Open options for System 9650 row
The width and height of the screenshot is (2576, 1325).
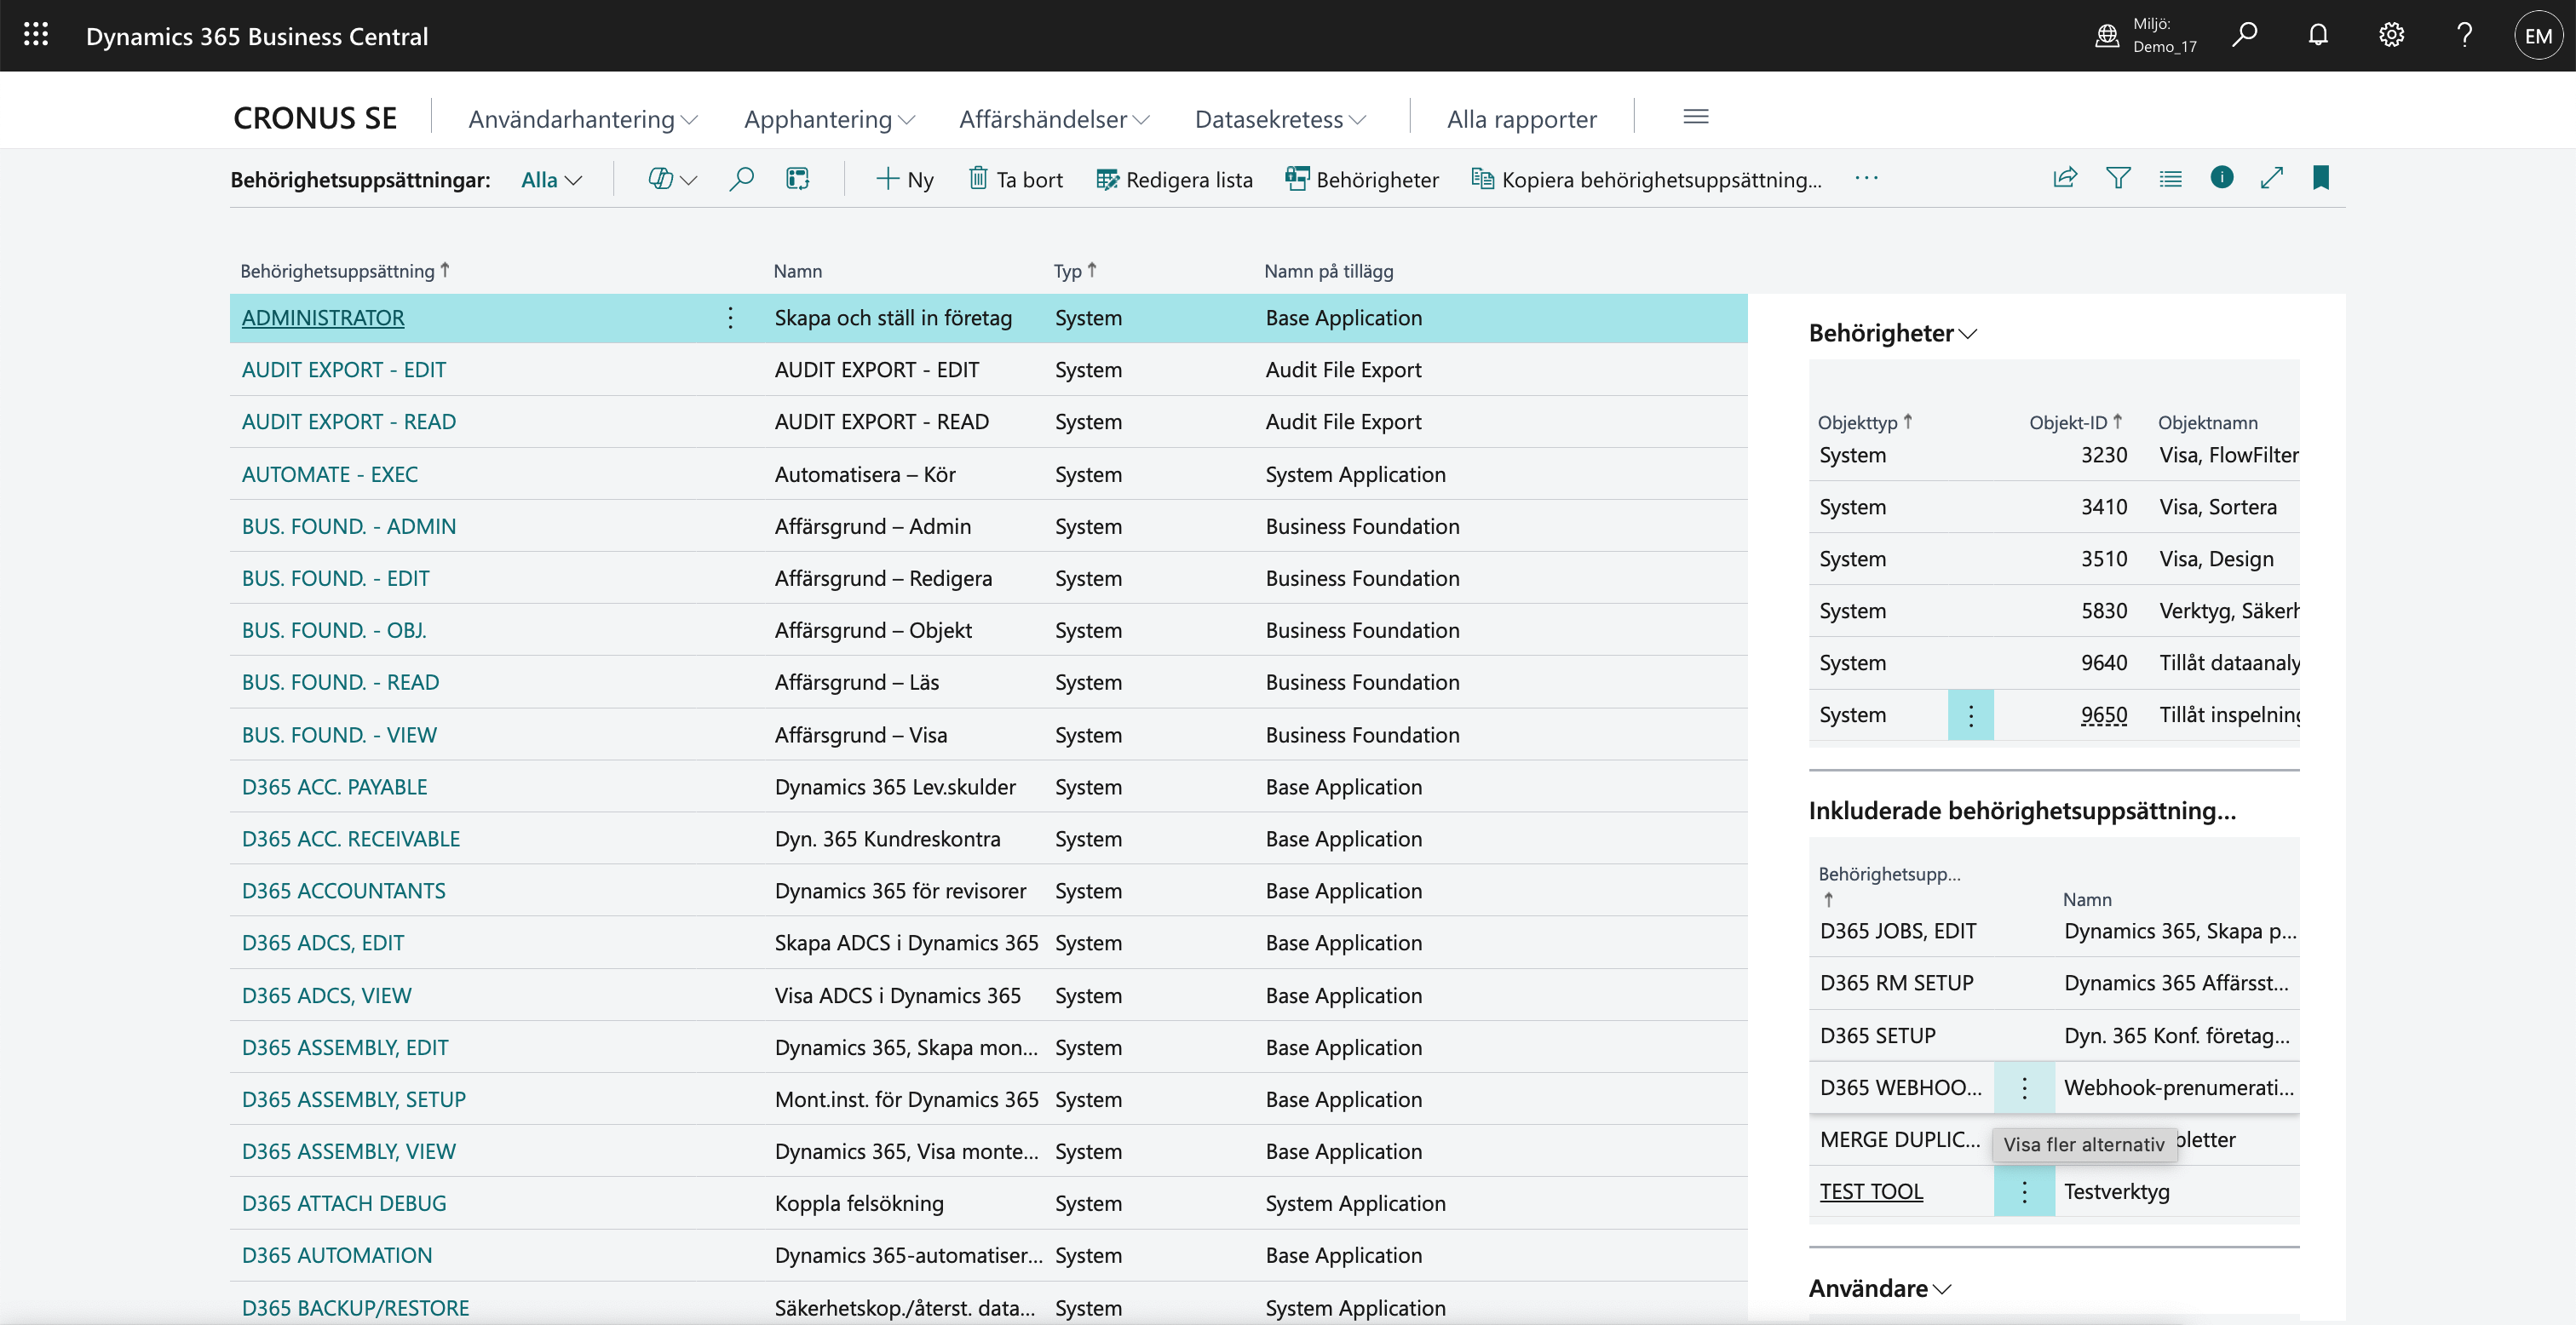tap(1970, 715)
